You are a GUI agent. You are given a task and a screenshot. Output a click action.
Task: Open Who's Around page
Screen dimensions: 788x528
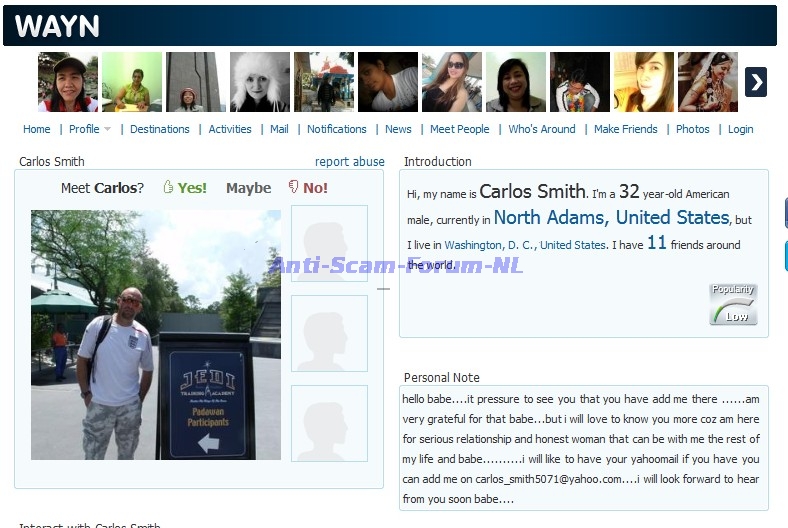click(x=542, y=129)
